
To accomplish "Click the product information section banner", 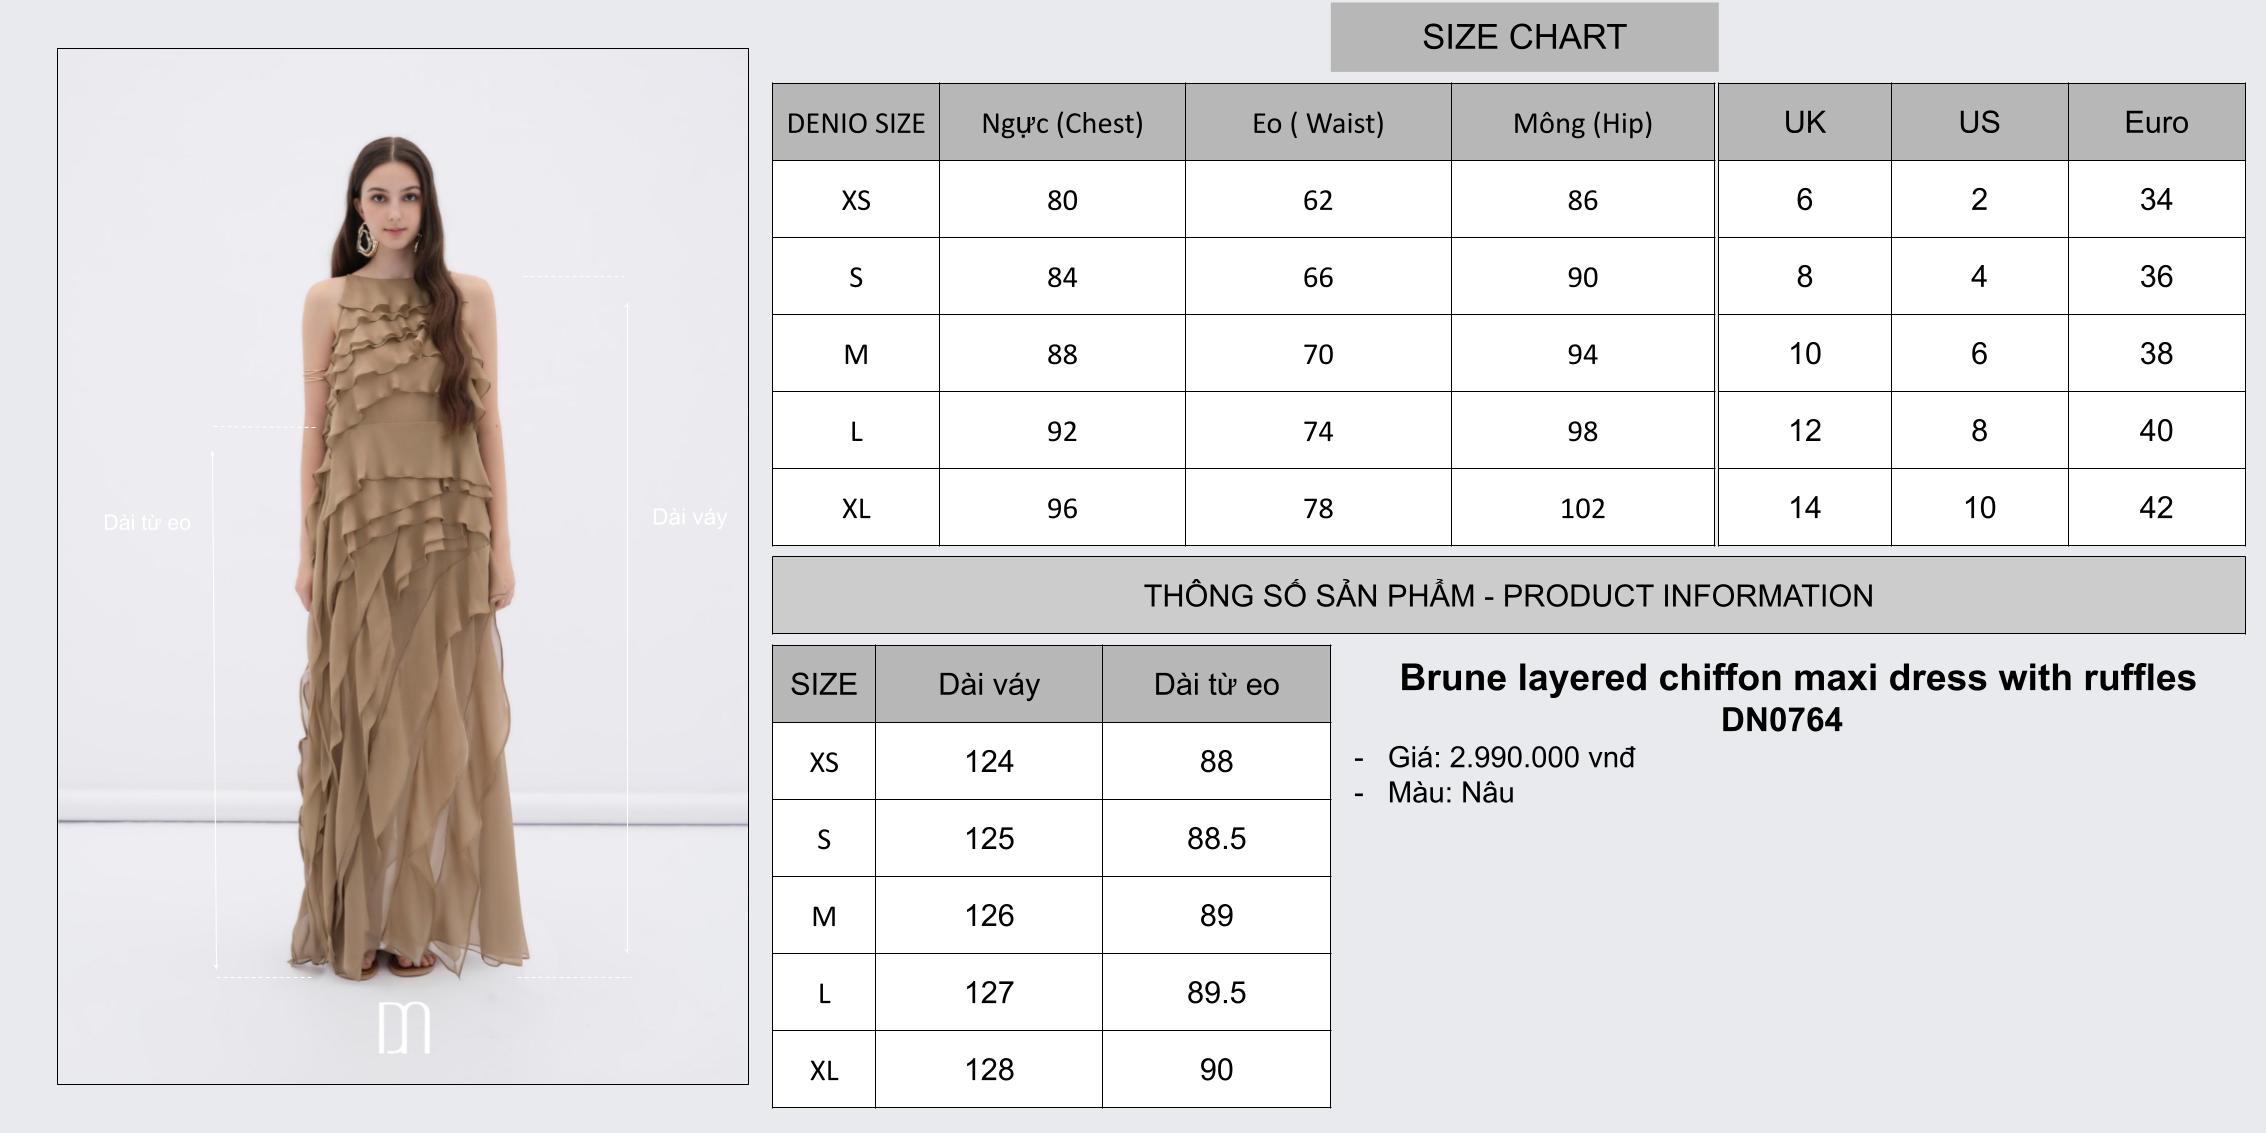I will (x=1508, y=596).
